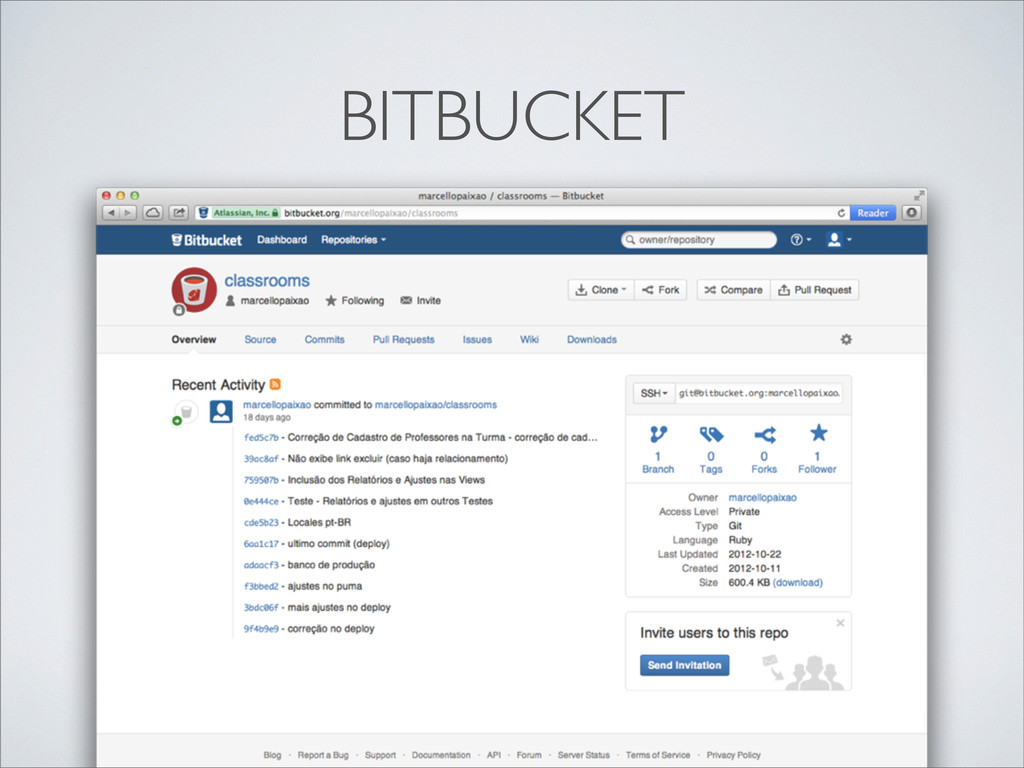Click the Reader button in address bar

point(872,213)
